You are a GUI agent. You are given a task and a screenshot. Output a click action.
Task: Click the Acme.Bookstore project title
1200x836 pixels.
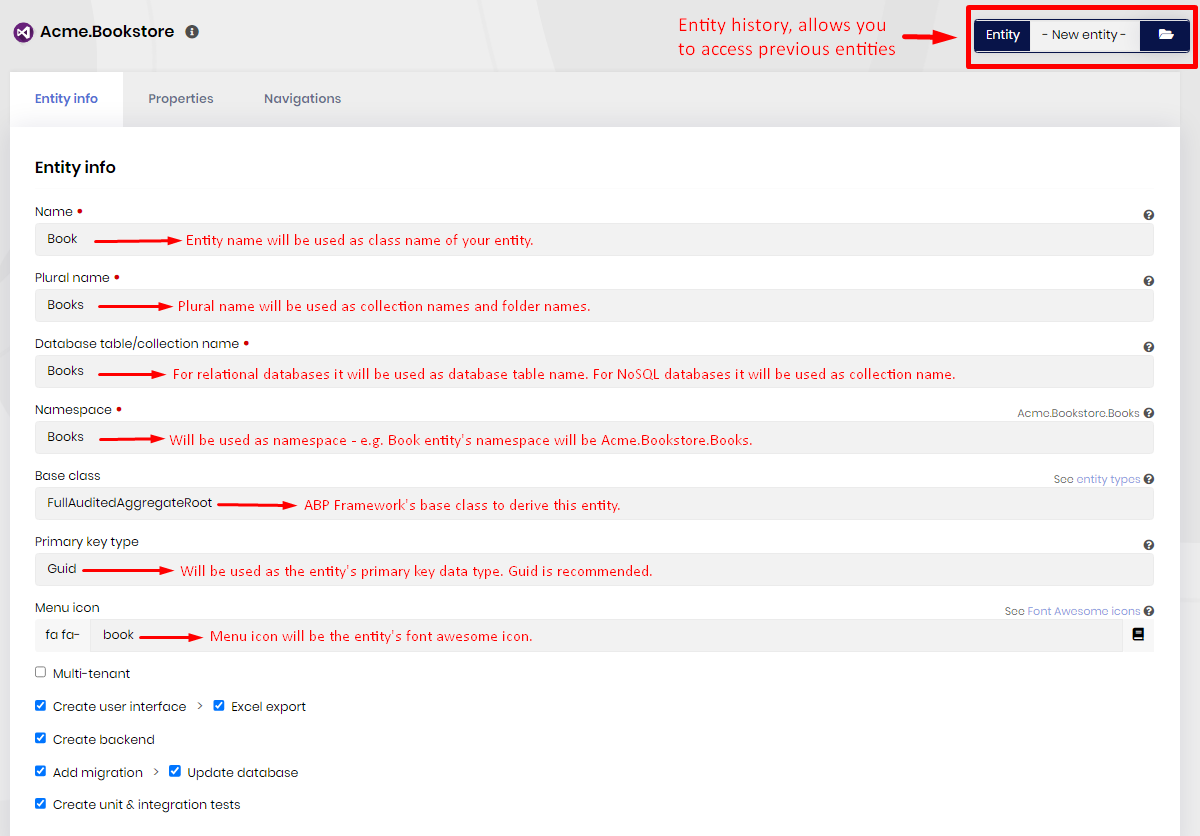click(107, 32)
